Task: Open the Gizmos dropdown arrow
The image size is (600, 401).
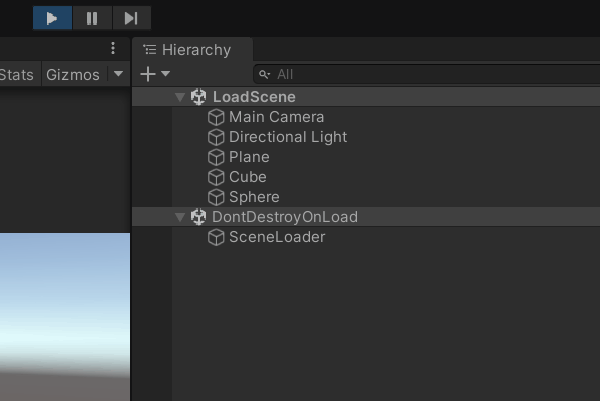Action: pos(119,73)
